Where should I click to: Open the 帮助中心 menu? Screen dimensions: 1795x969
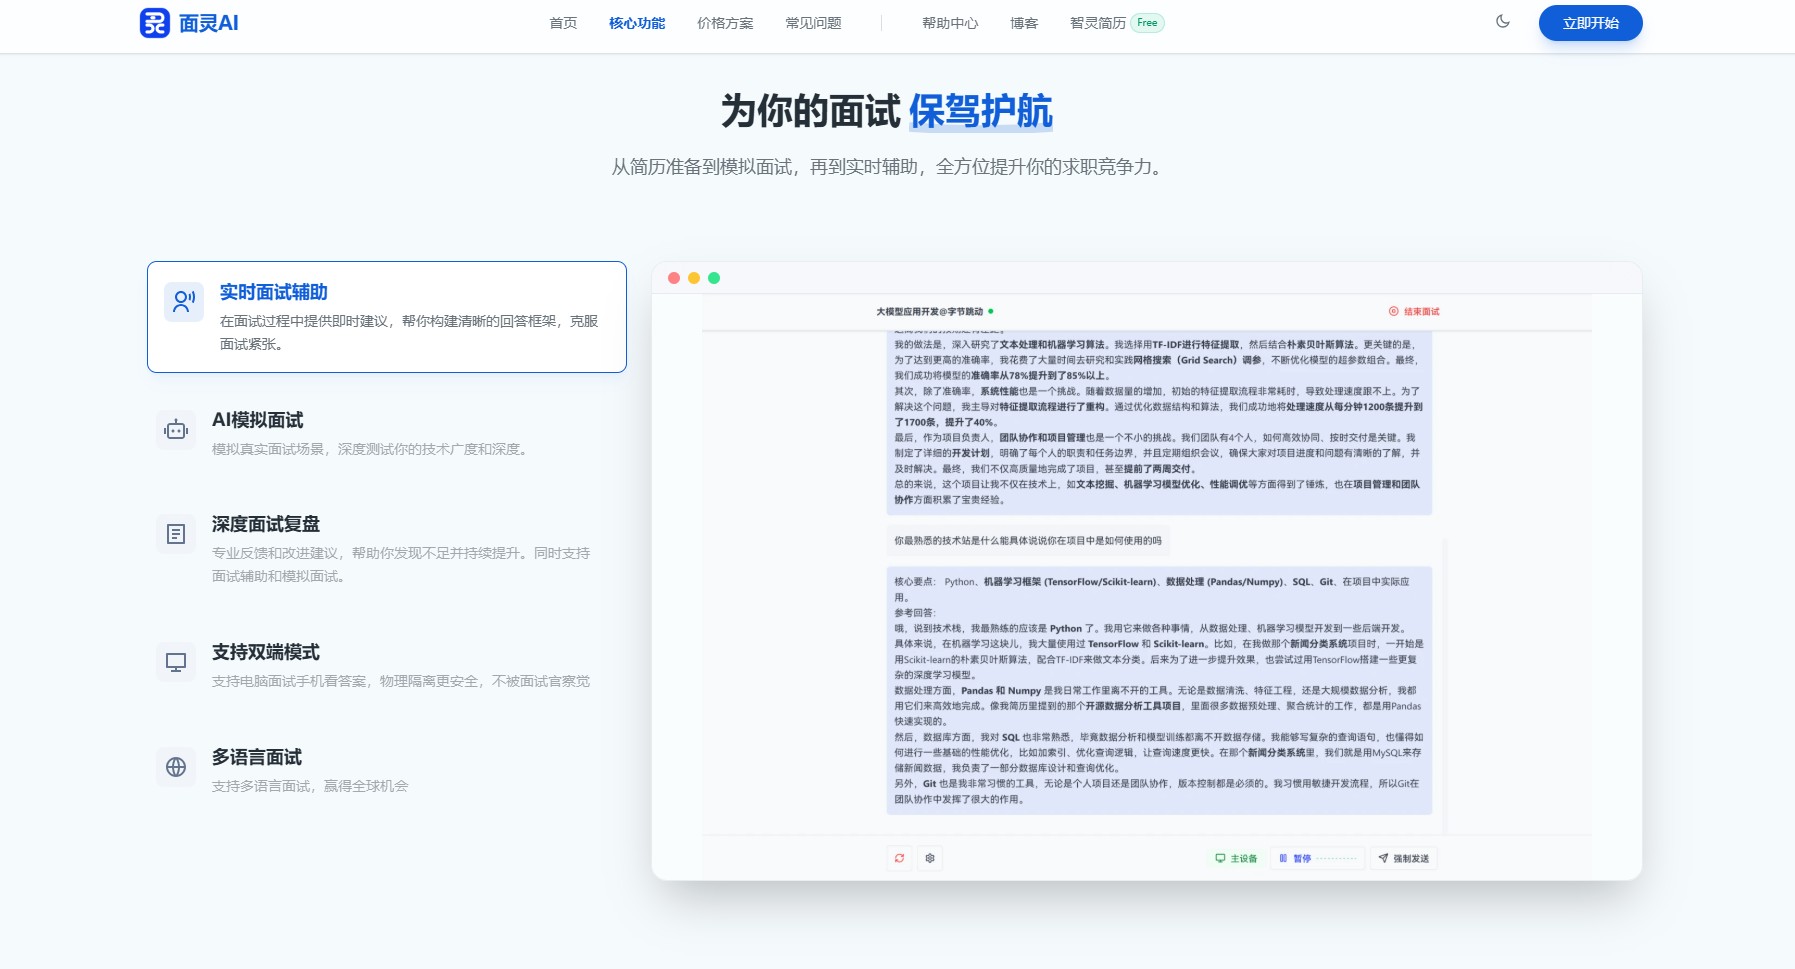(x=951, y=22)
